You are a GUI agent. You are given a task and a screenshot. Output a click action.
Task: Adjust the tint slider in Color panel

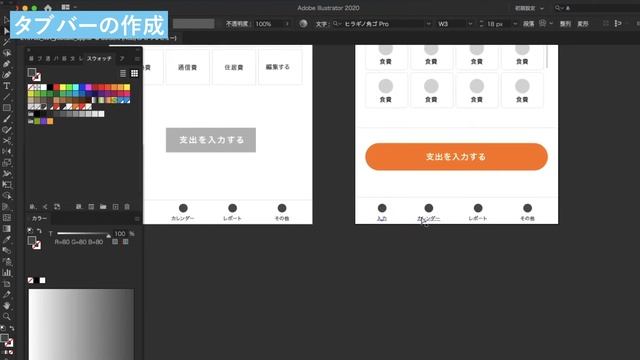coord(84,233)
